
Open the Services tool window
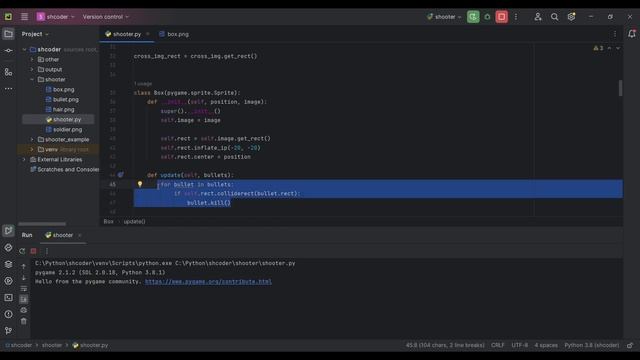(x=8, y=281)
